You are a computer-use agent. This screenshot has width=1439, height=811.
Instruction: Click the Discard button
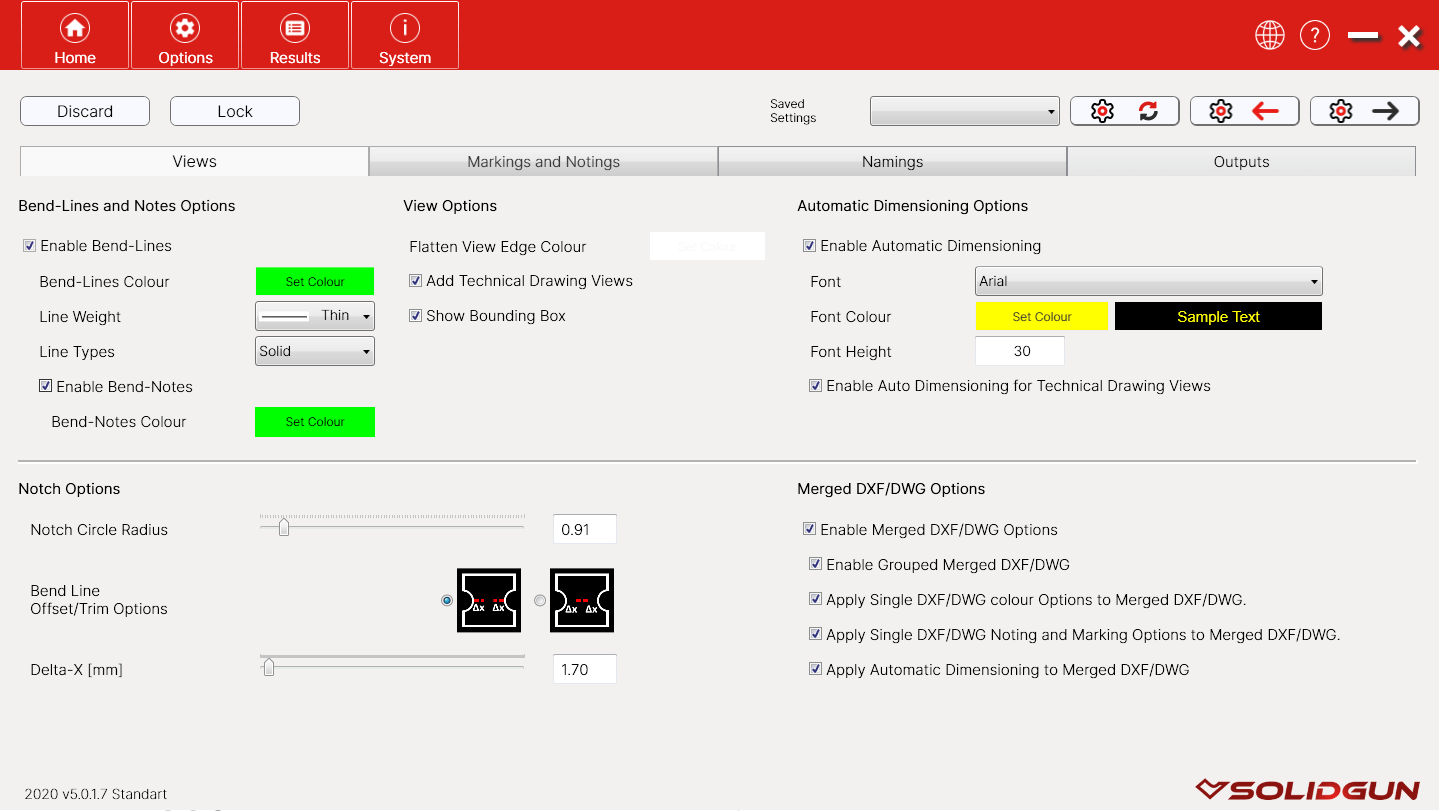coord(85,111)
